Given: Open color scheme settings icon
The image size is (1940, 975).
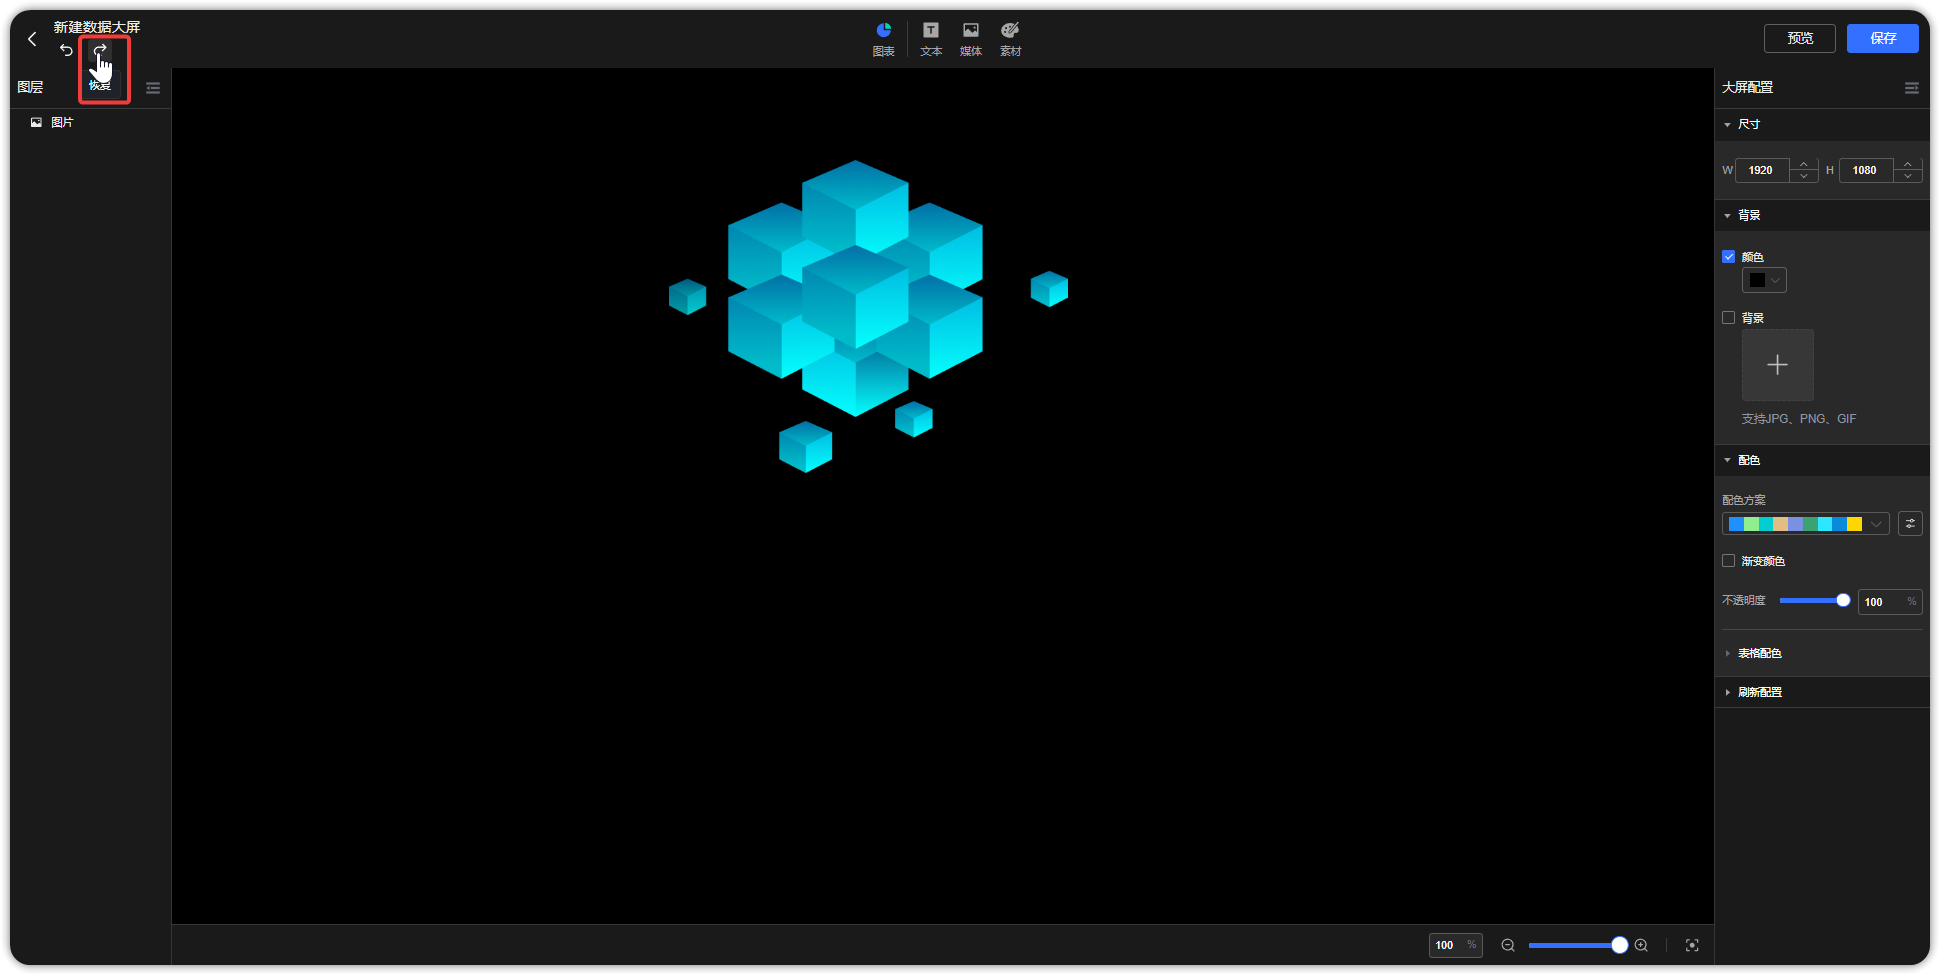Looking at the screenshot, I should (x=1910, y=524).
